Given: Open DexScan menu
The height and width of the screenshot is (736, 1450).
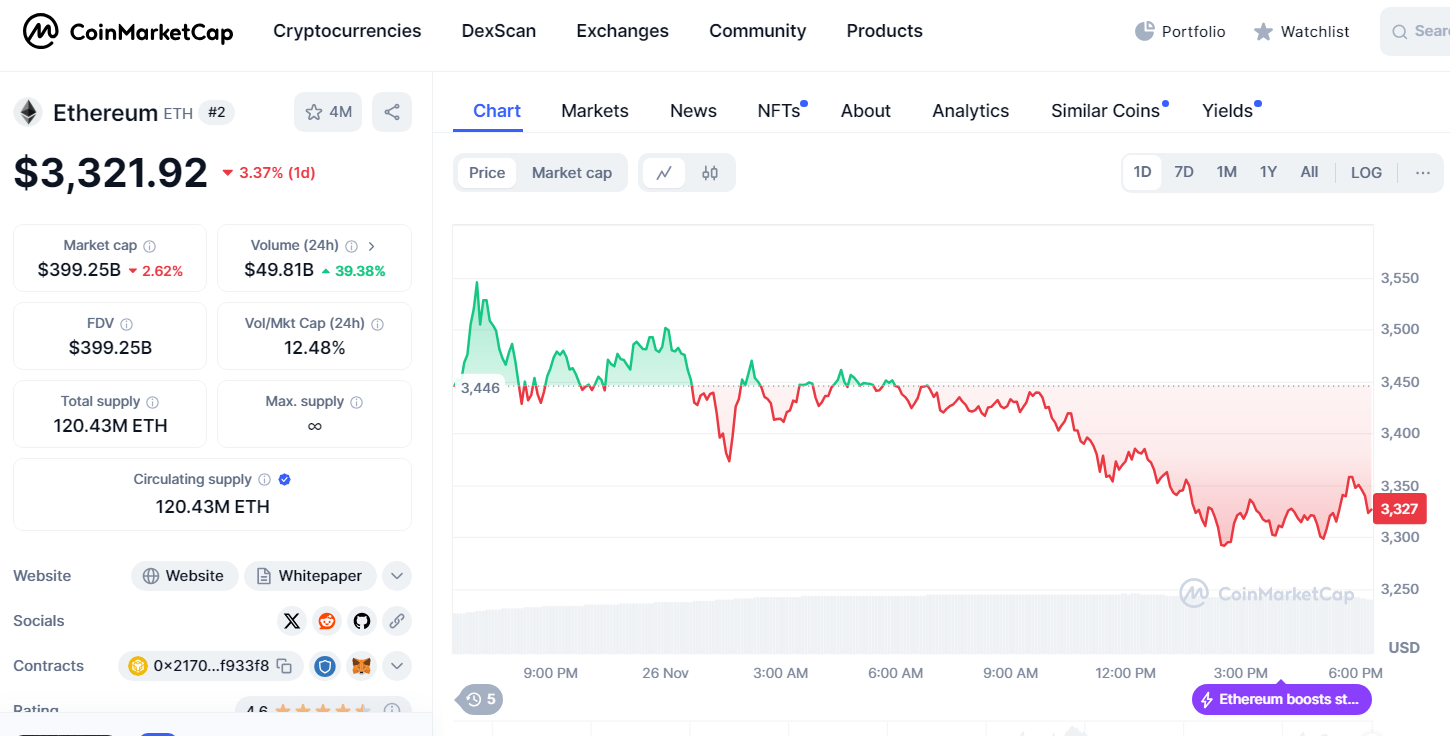Looking at the screenshot, I should pyautogui.click(x=499, y=31).
